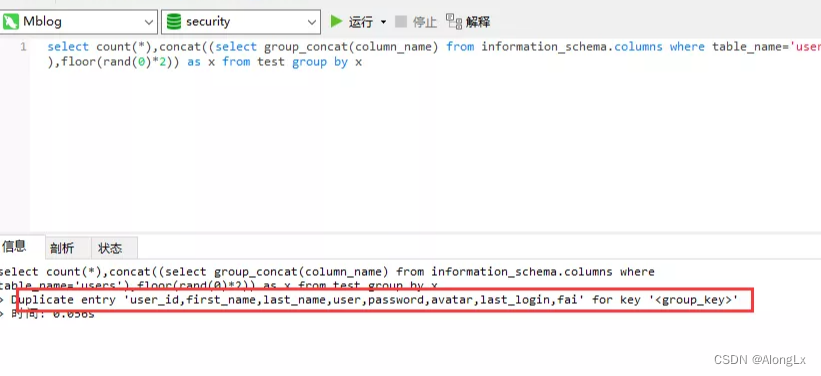Click the 'floor(rand(0)*2))' text in the editor
The height and width of the screenshot is (376, 821).
[120, 62]
